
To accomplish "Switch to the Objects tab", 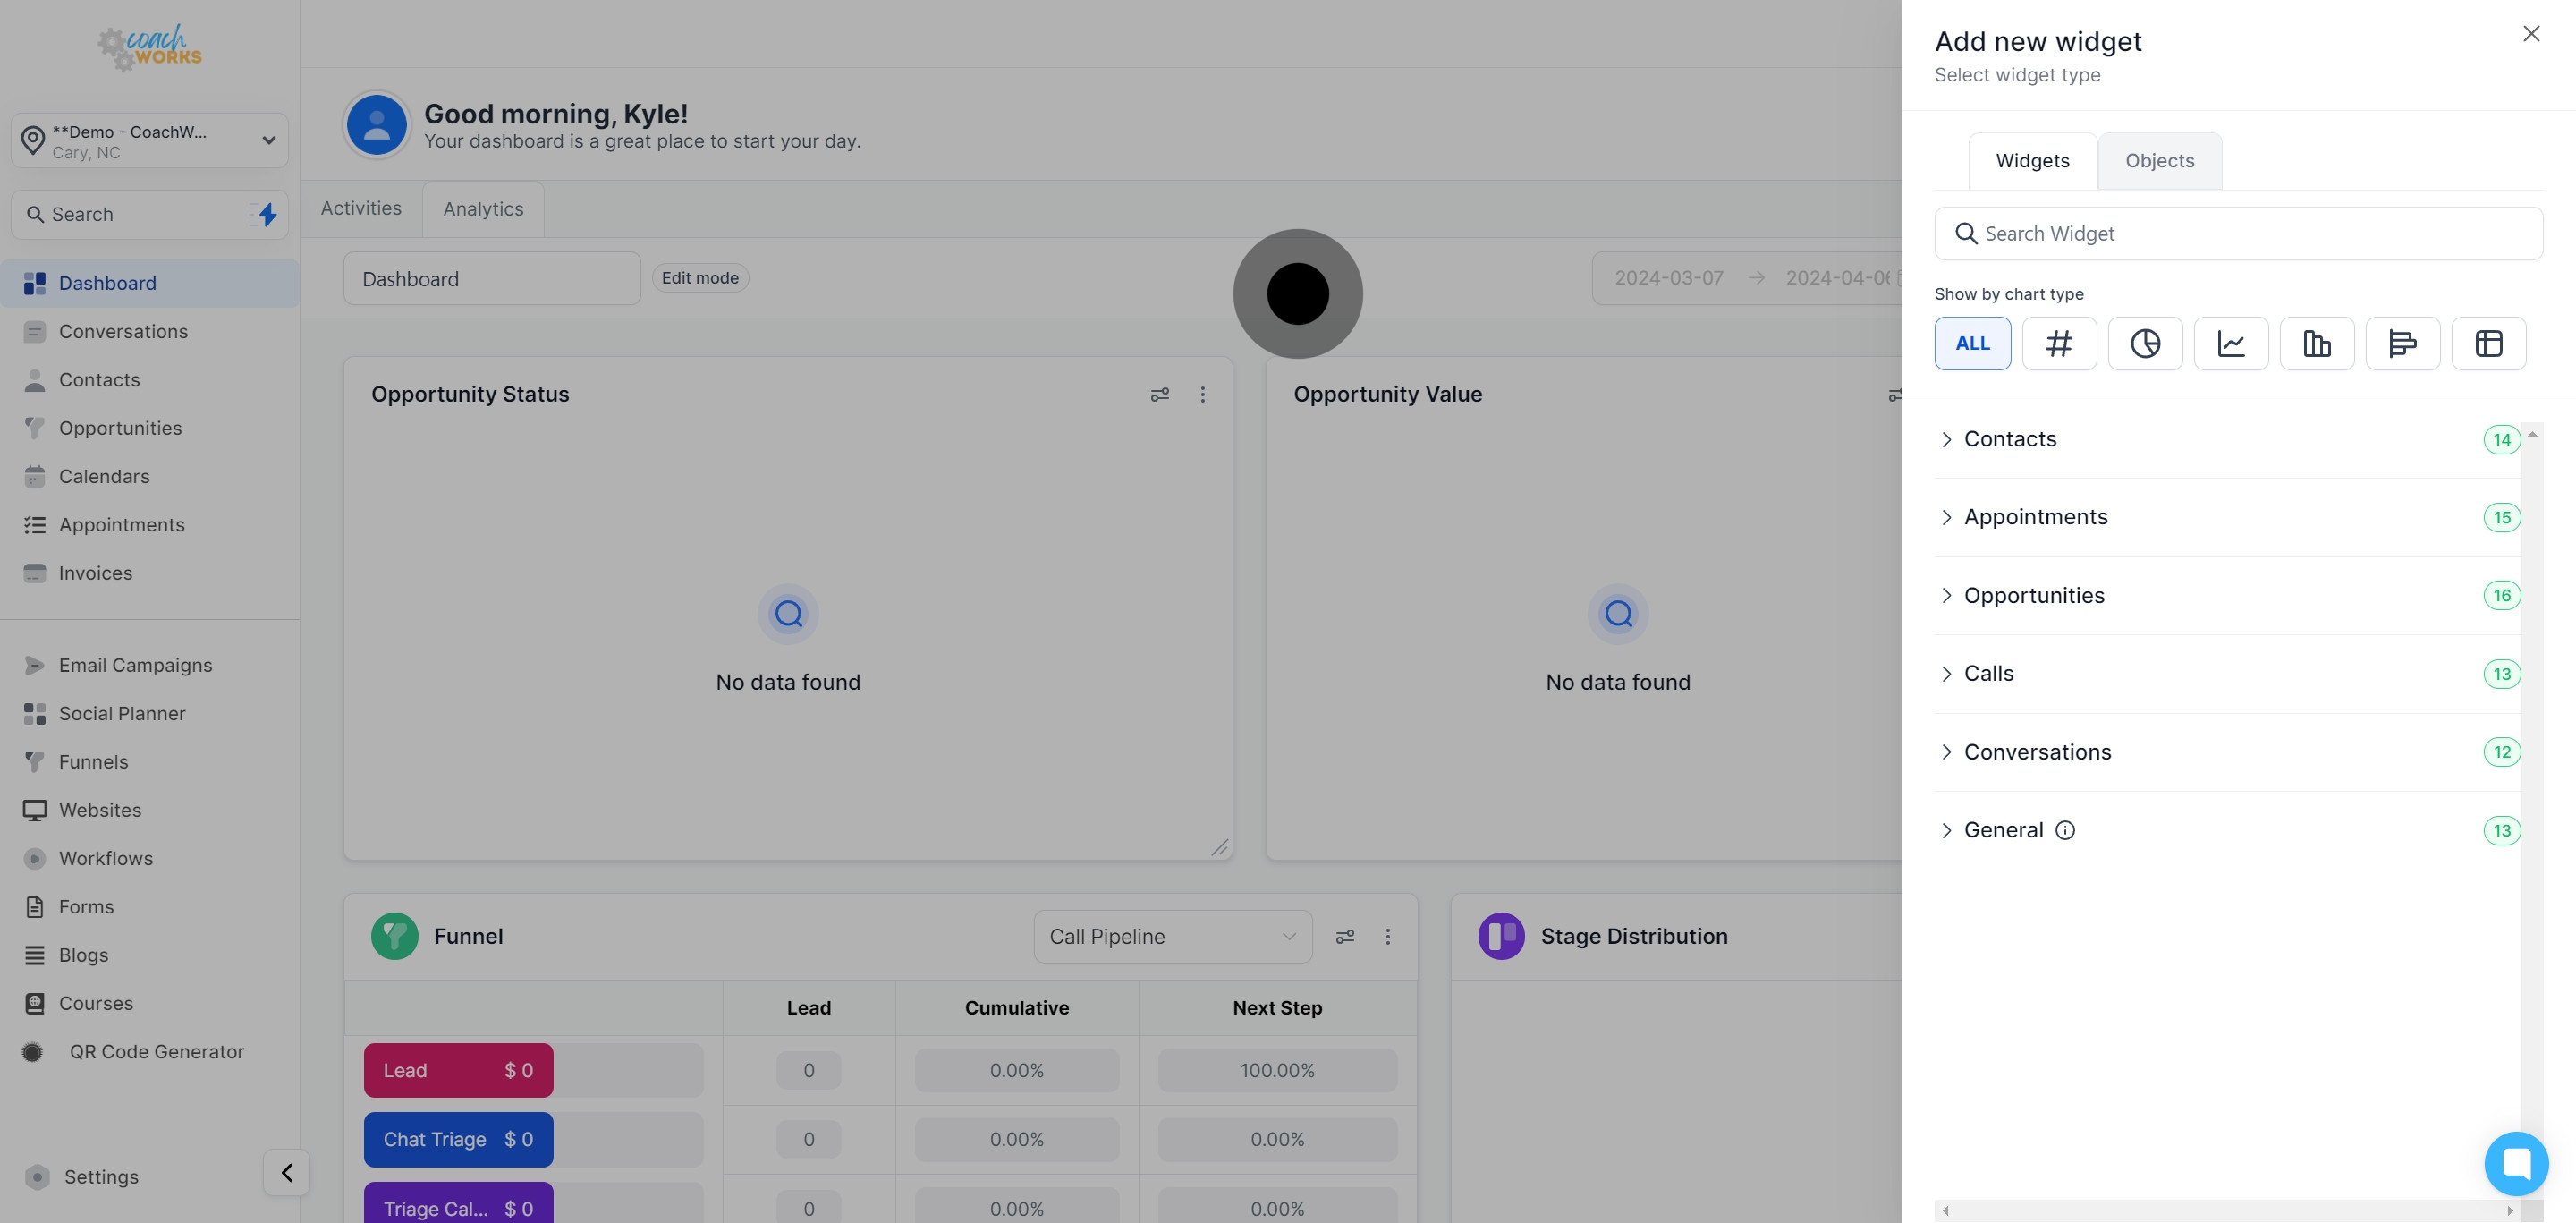I will (2159, 161).
